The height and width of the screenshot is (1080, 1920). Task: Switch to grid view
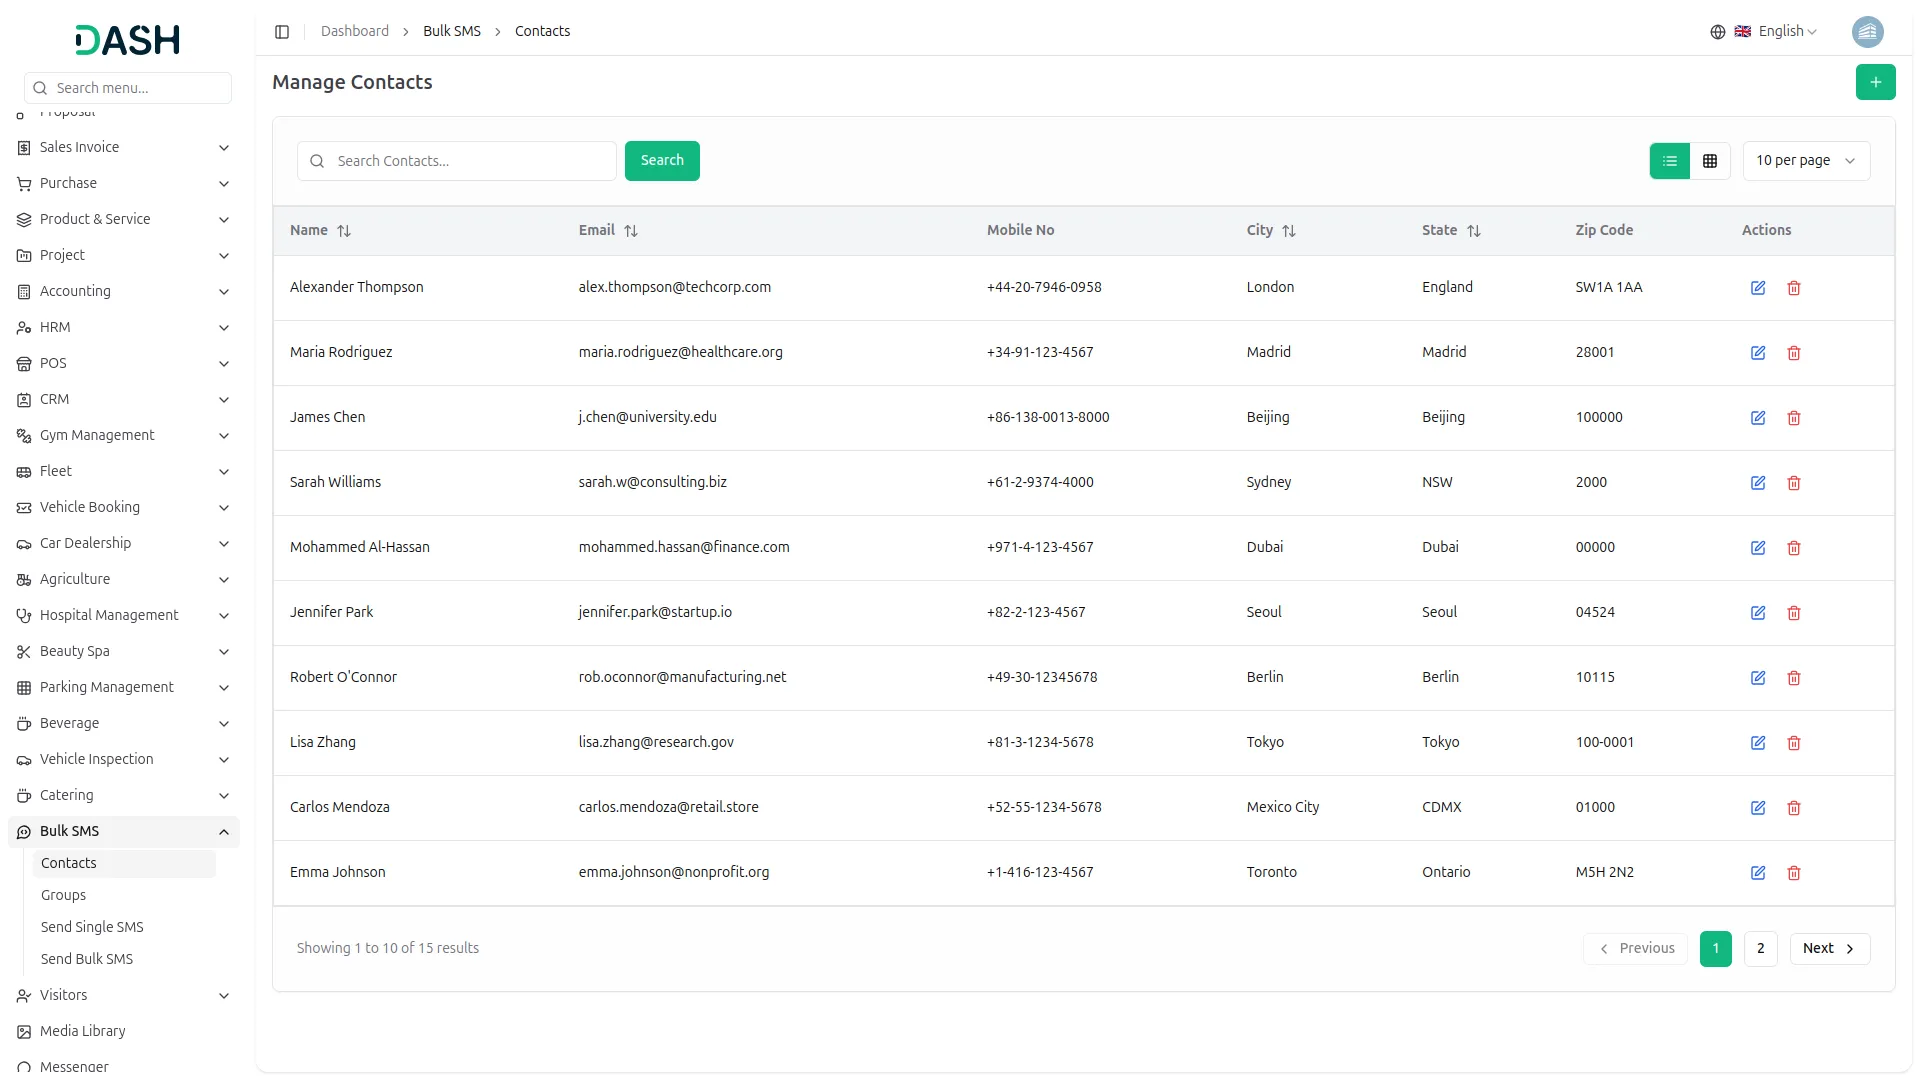tap(1710, 161)
